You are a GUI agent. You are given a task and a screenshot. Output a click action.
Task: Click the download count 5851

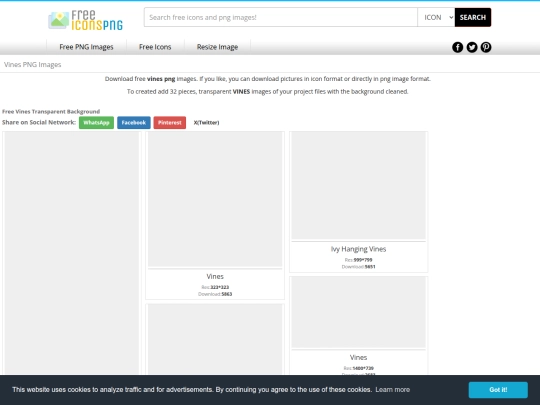370,267
